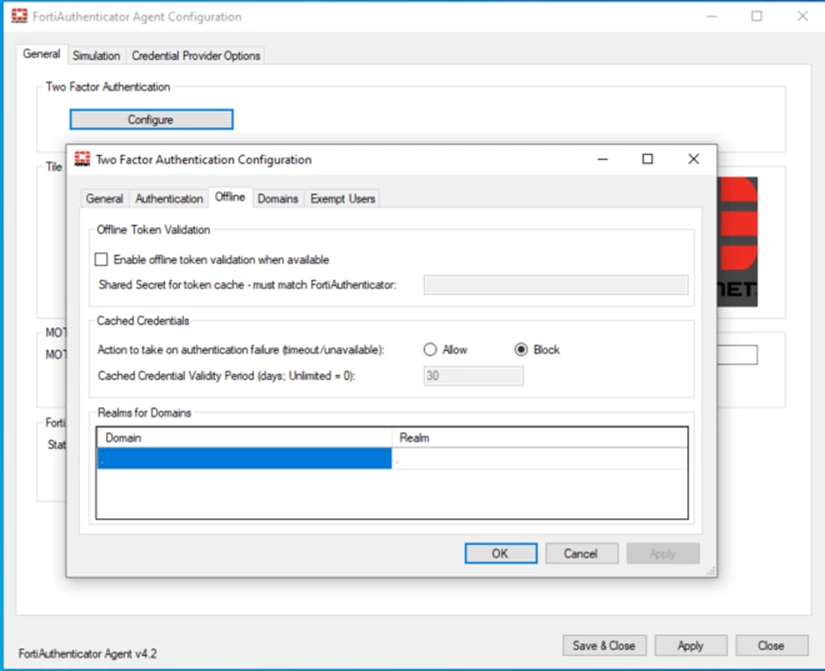Click the dialog's resize grip at the corner
Viewport: 825px width, 671px height.
[x=711, y=571]
